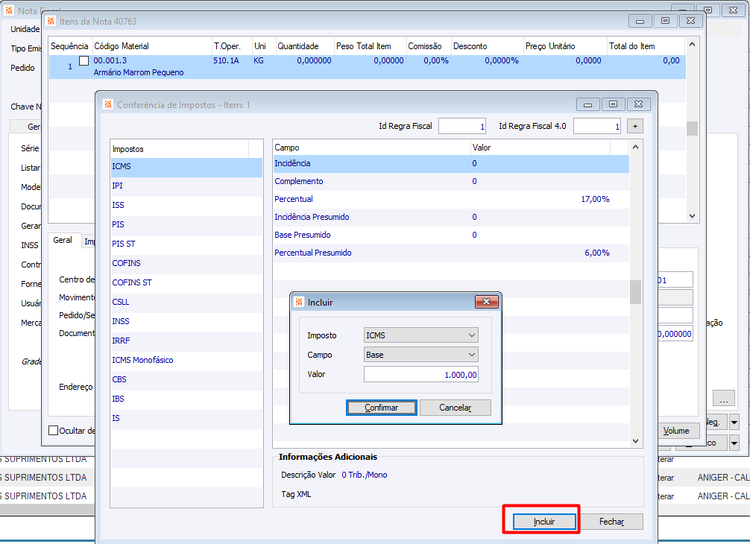Click Fechar button in Conferência de Impostos
750x544 pixels.
611,522
